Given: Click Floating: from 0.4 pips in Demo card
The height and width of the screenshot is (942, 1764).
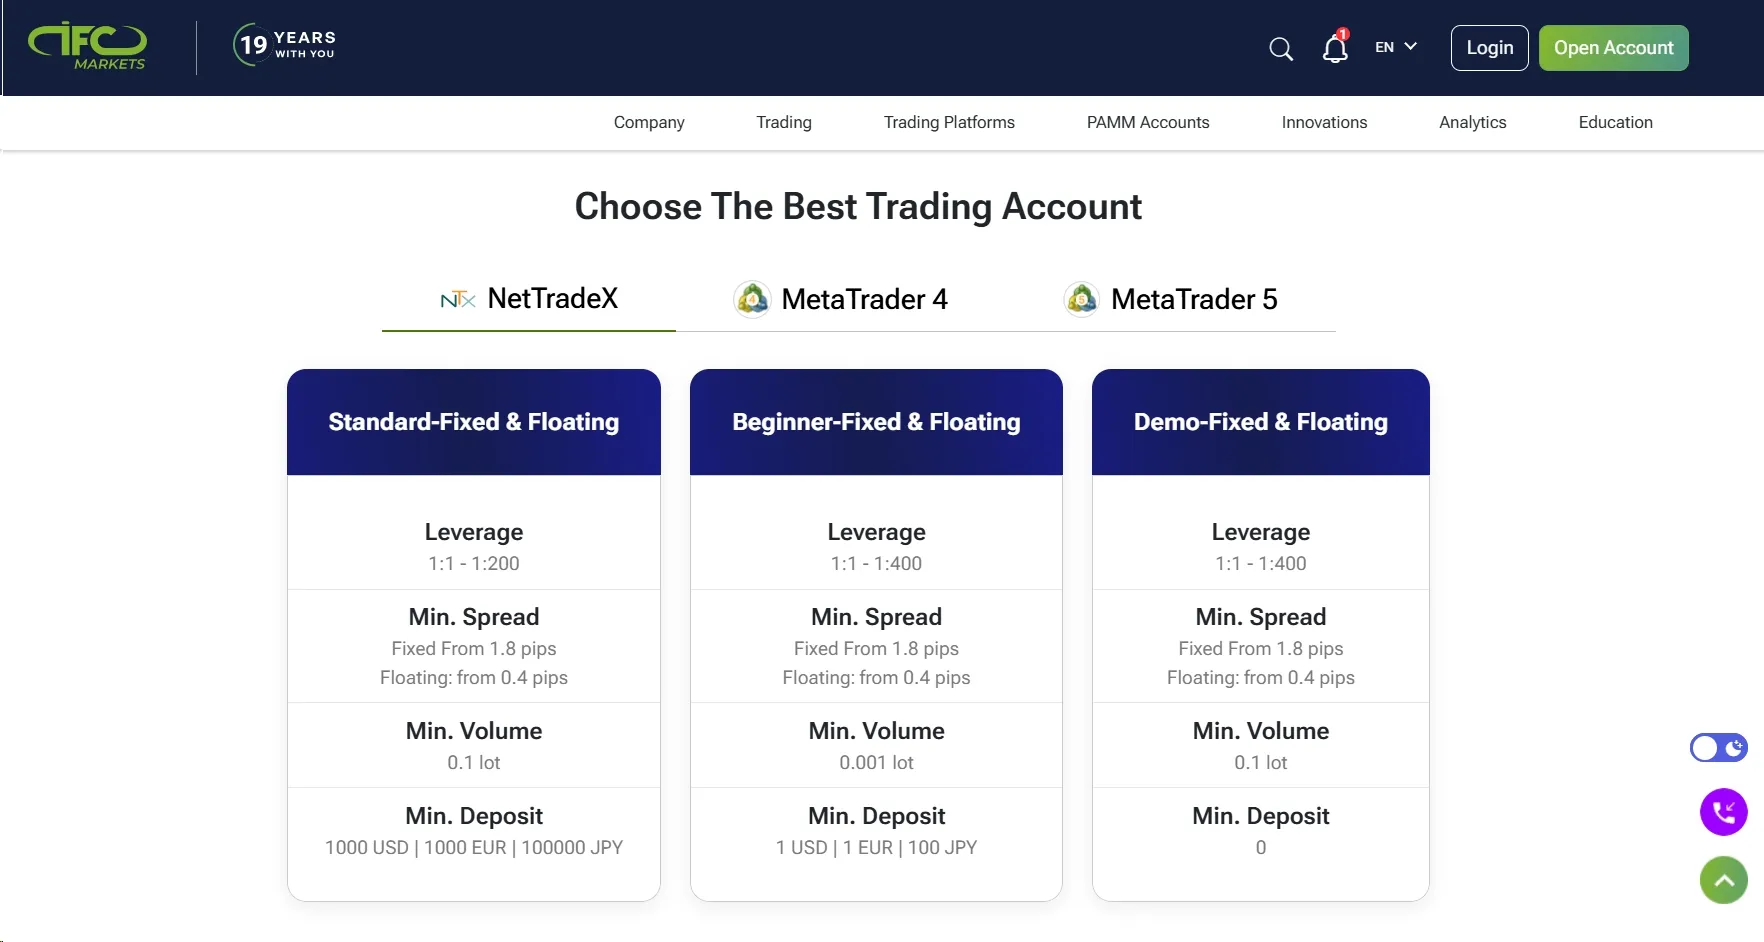Looking at the screenshot, I should point(1261,677).
